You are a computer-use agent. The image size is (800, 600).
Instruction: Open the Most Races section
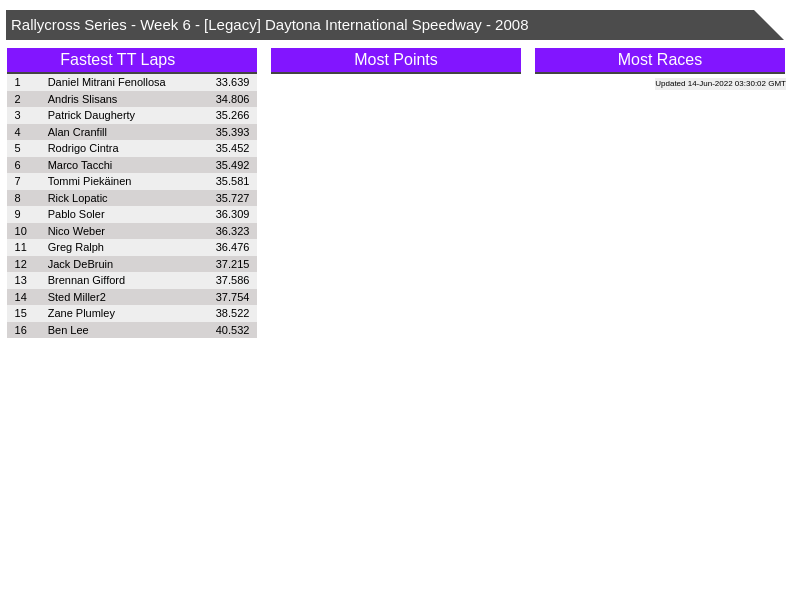pos(659,60)
